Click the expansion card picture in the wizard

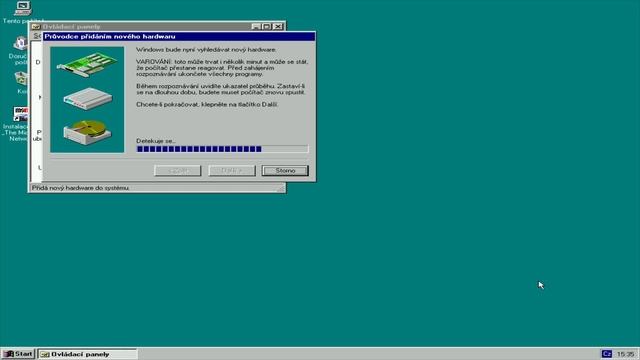[87, 65]
